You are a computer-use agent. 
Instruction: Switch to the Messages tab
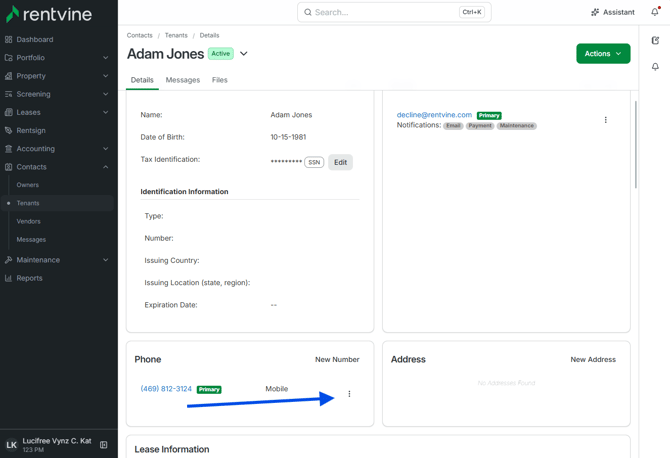point(182,80)
